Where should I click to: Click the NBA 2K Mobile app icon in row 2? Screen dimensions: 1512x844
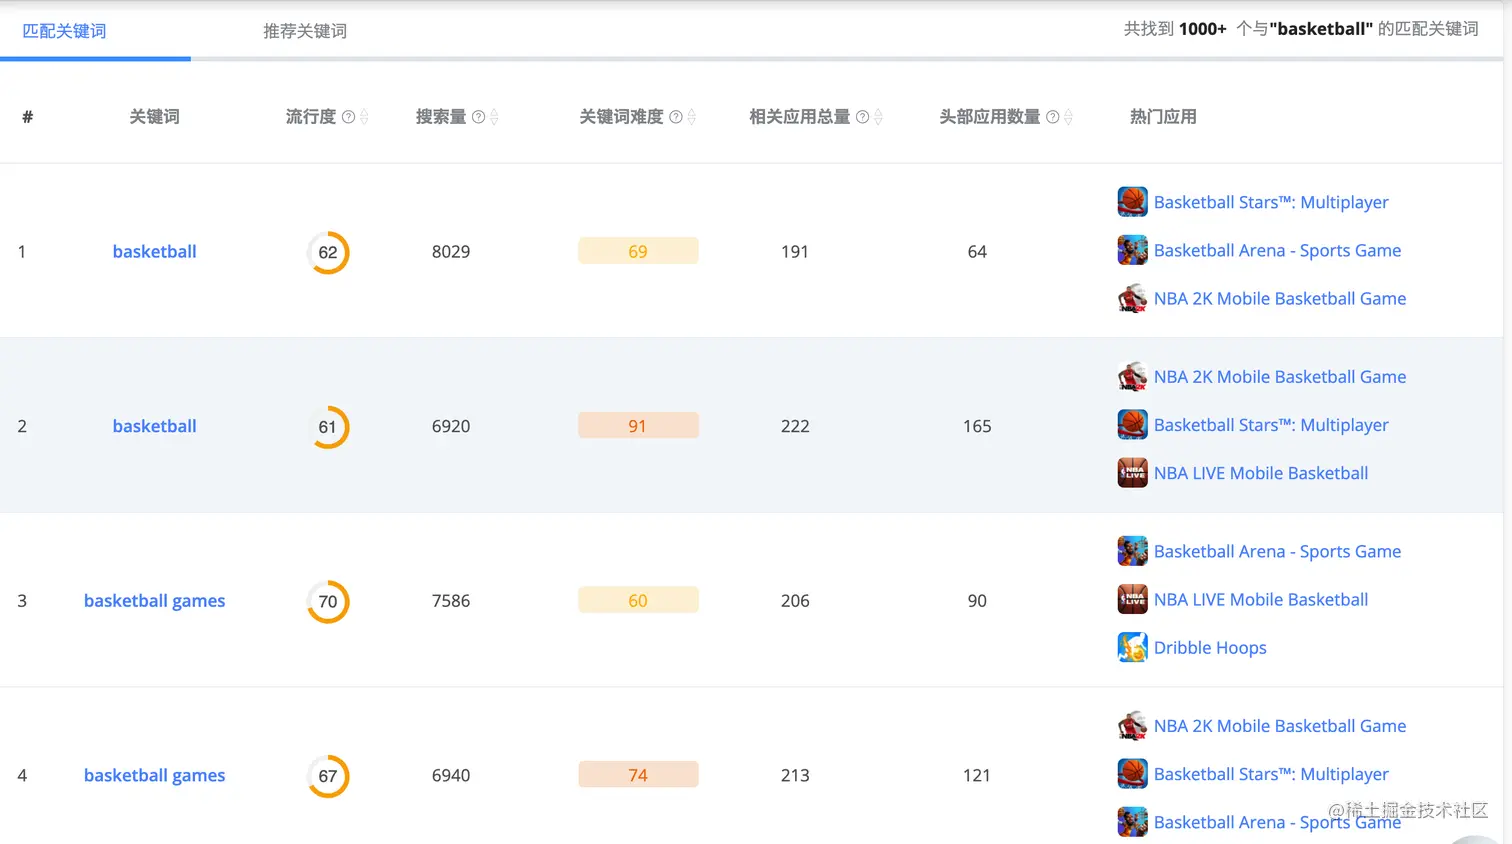[1132, 375]
